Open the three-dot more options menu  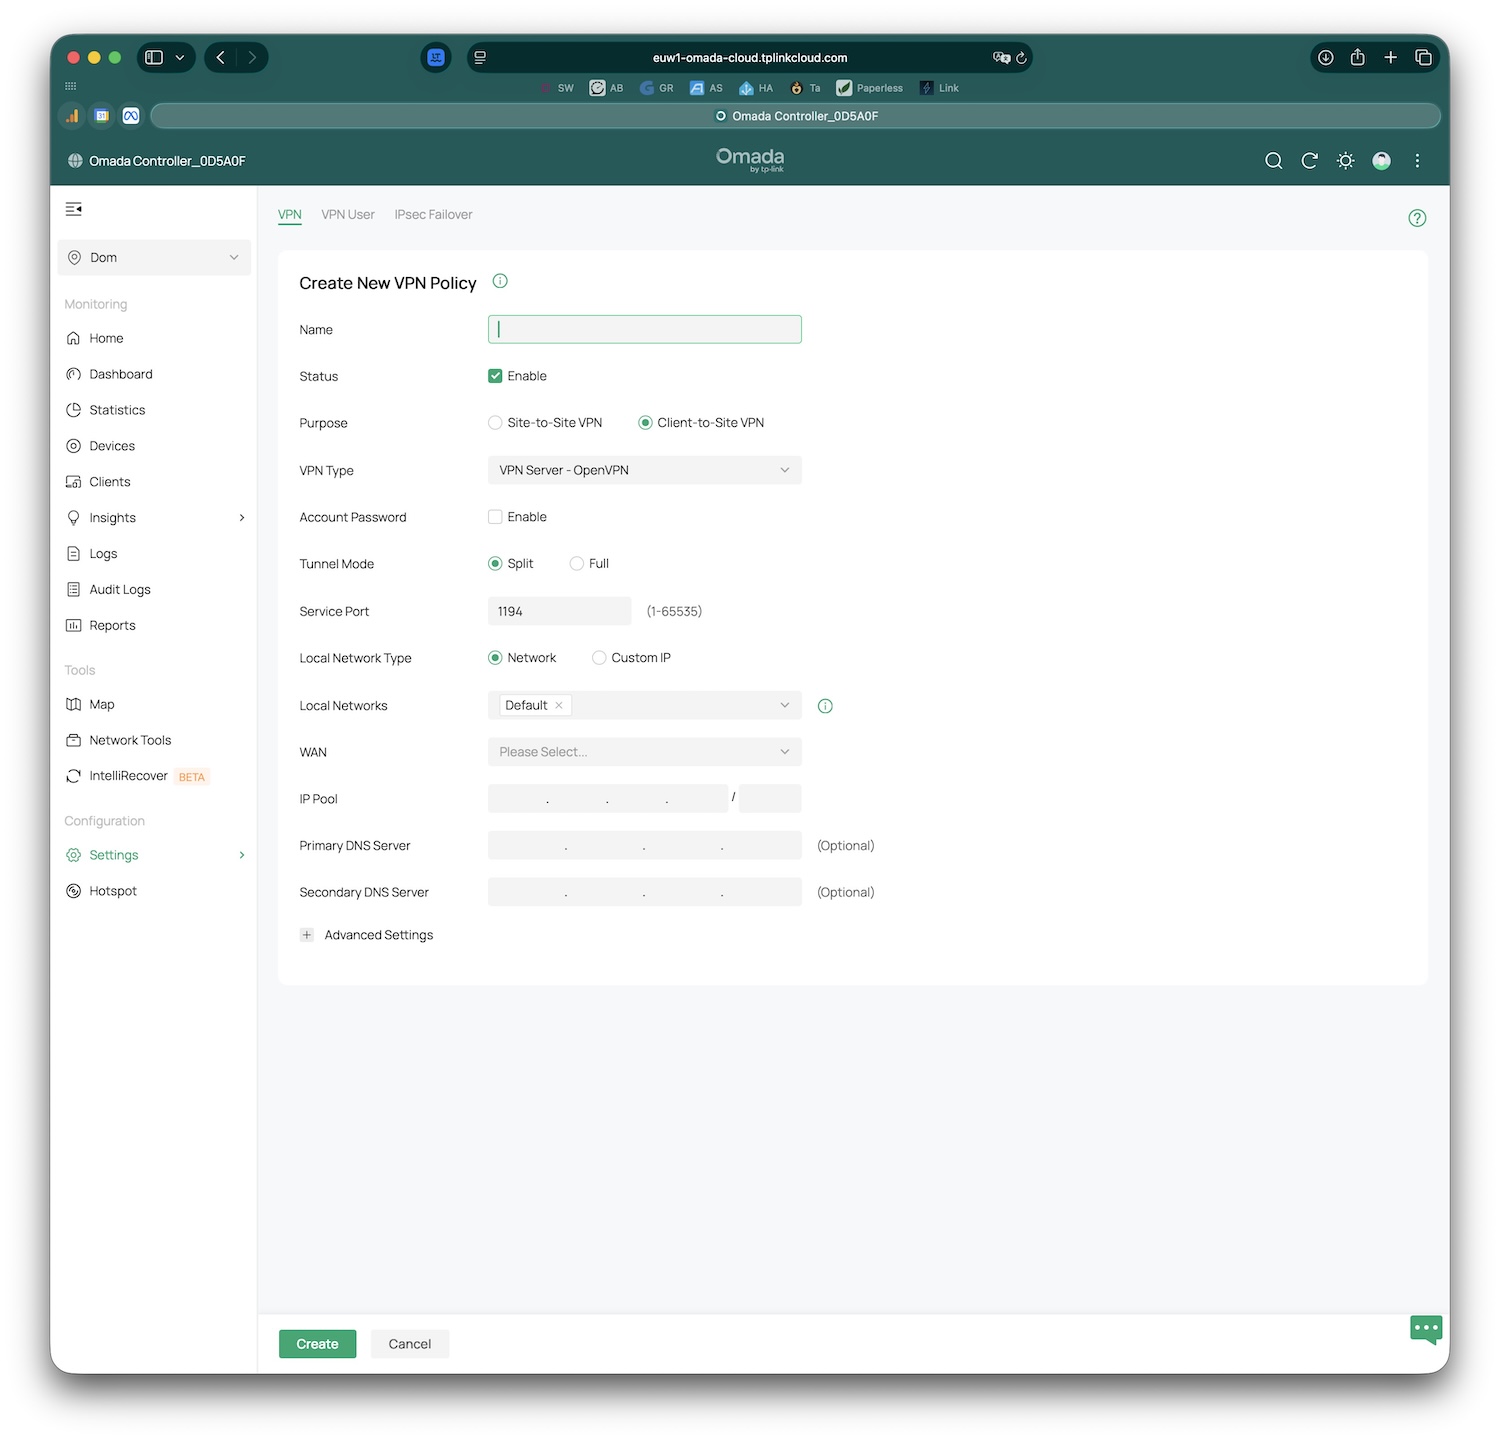point(1417,161)
